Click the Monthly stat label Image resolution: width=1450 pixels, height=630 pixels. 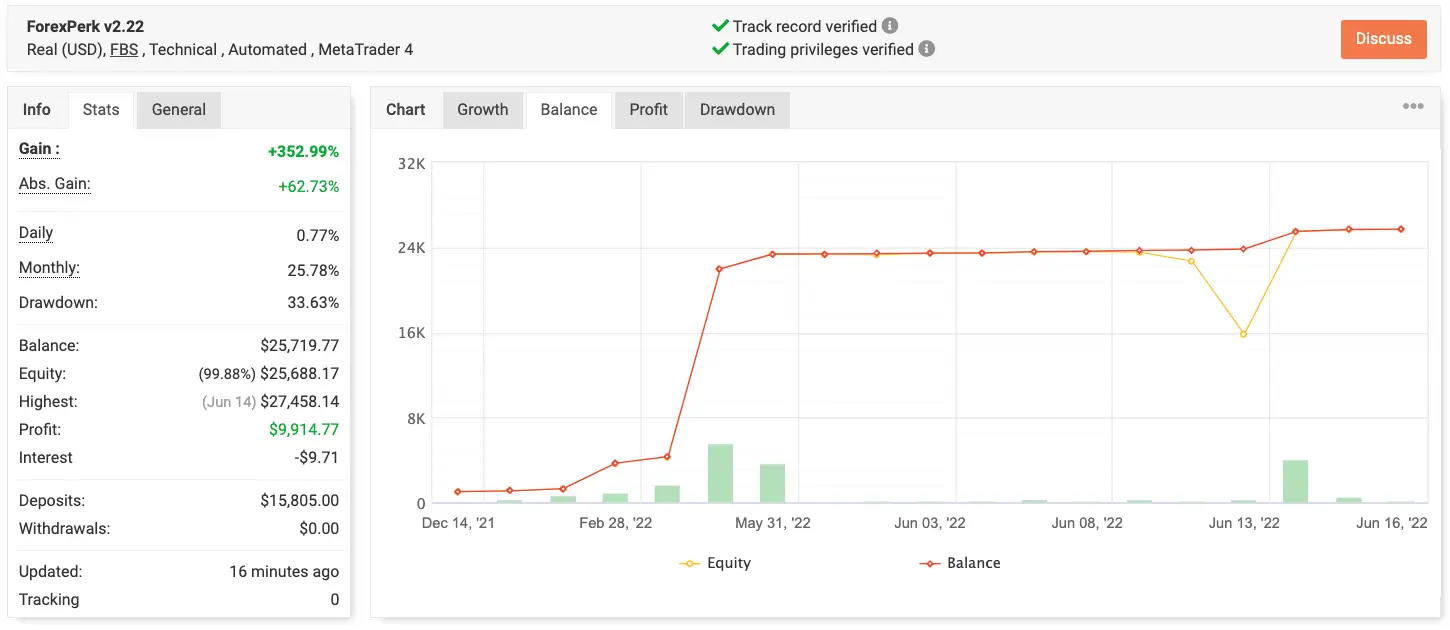(49, 268)
